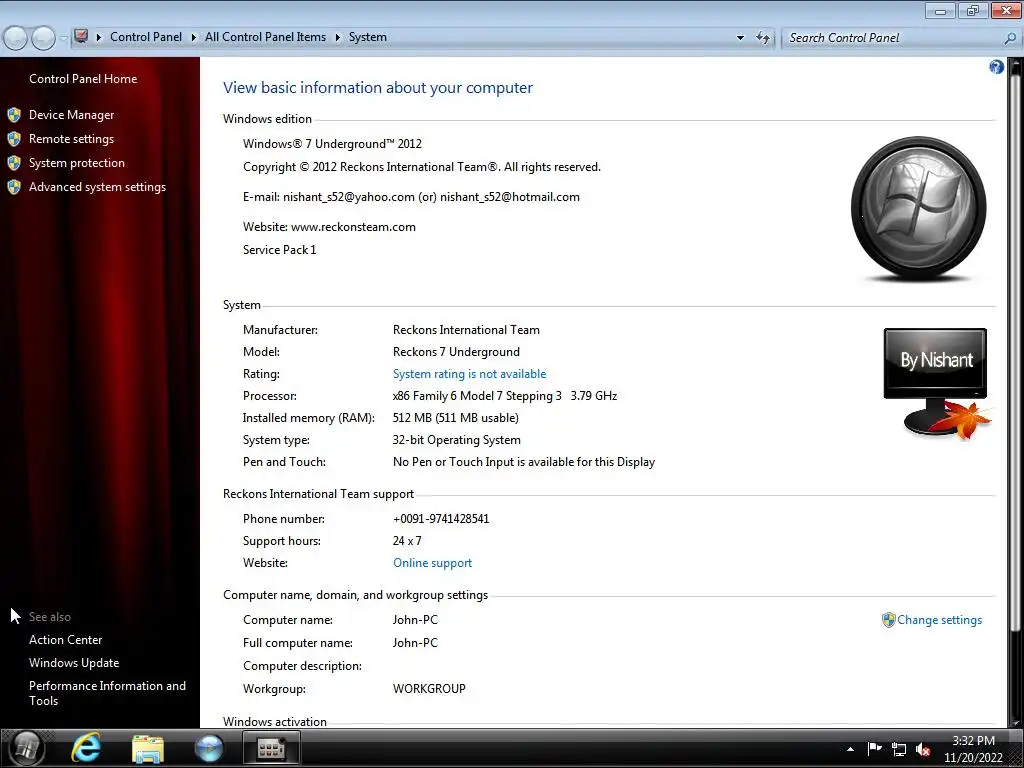The image size is (1024, 768).
Task: Click the Control Panel taskbar button
Action: [x=271, y=748]
